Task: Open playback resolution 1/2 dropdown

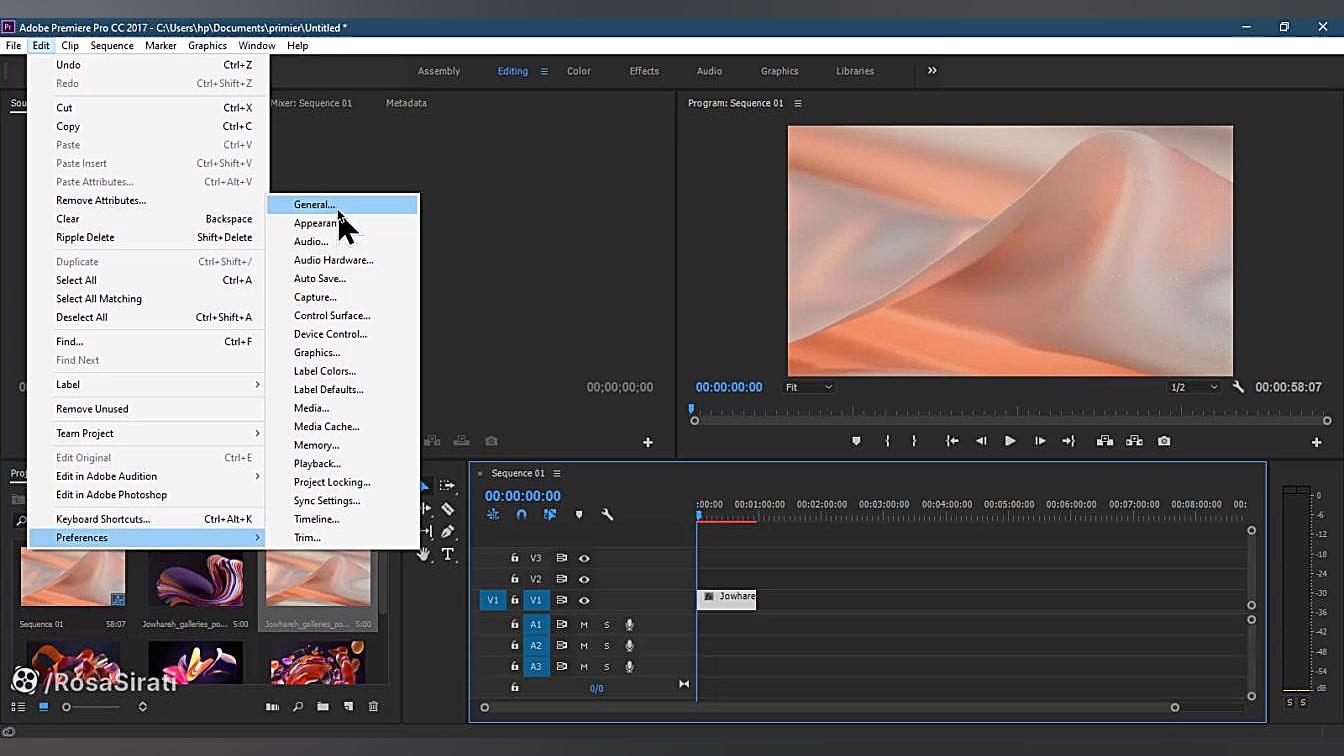Action: (1194, 387)
